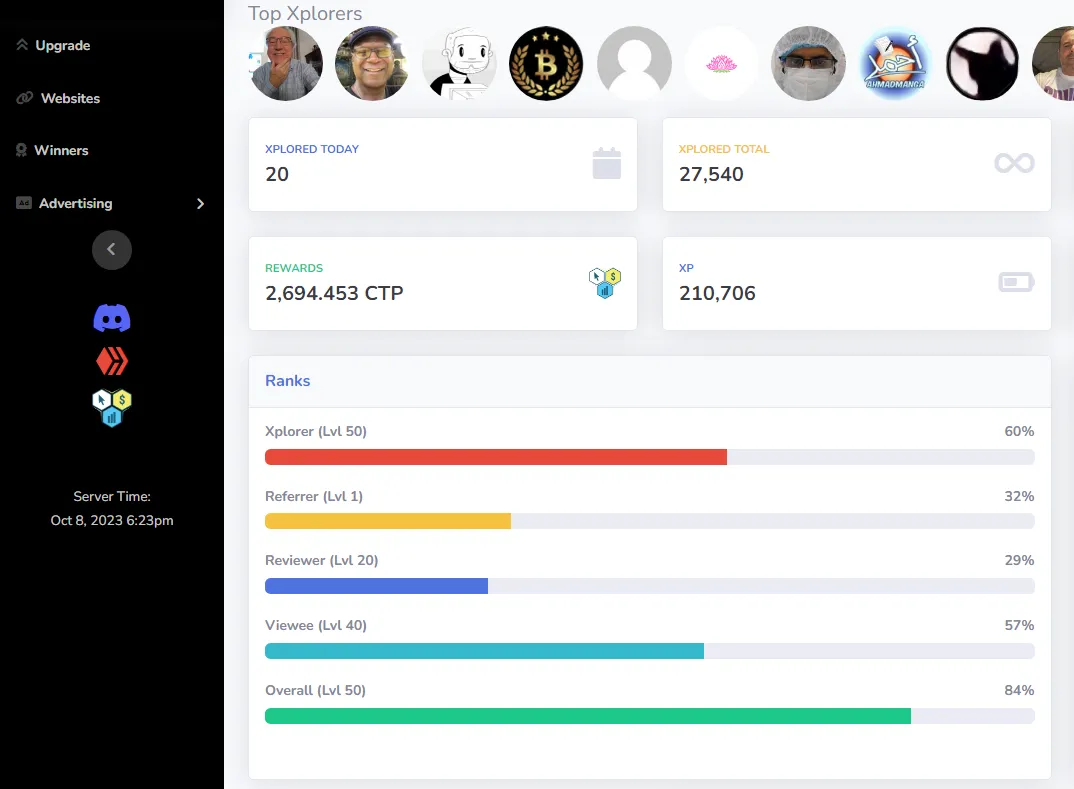Screen dimensions: 1074x789
Task: Open the avatar of man in cap and glasses
Action: (x=372, y=64)
